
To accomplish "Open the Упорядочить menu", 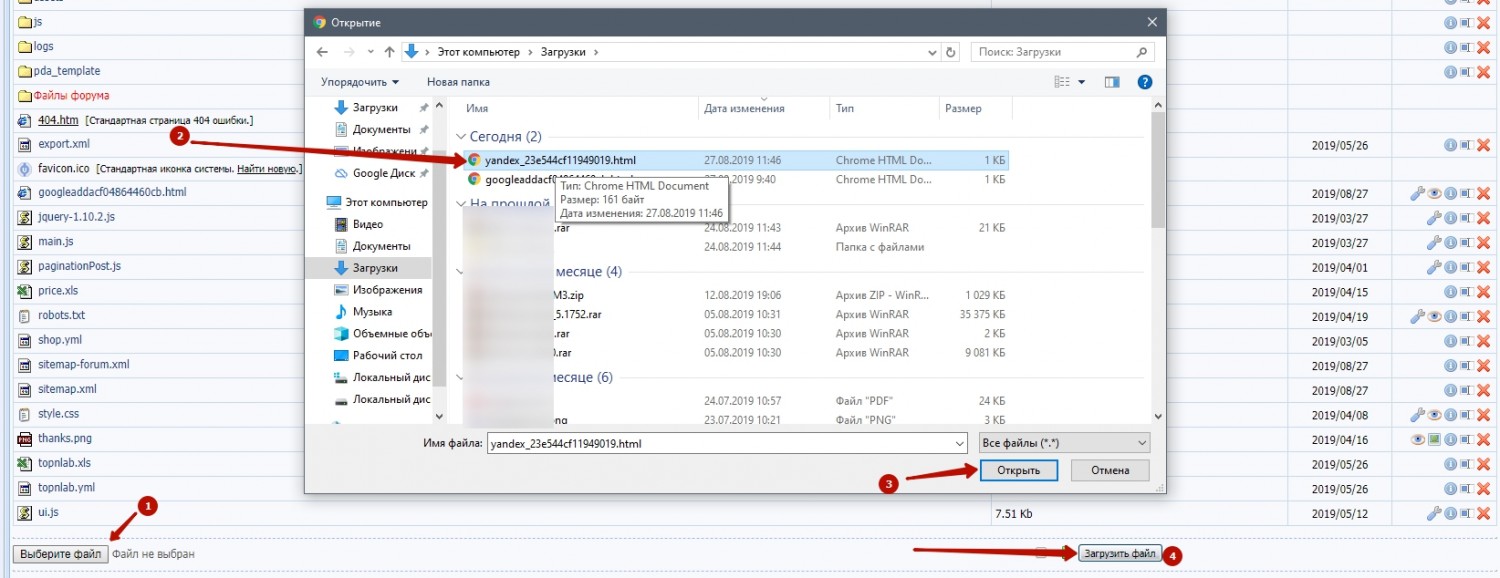I will [x=359, y=82].
